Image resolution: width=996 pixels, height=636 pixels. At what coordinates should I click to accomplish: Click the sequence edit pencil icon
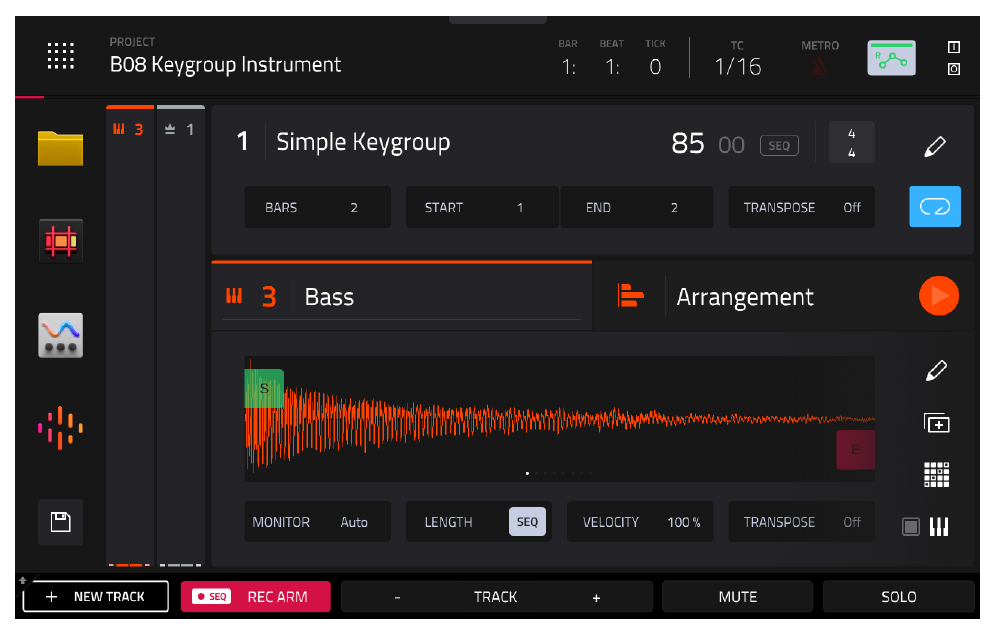[934, 146]
